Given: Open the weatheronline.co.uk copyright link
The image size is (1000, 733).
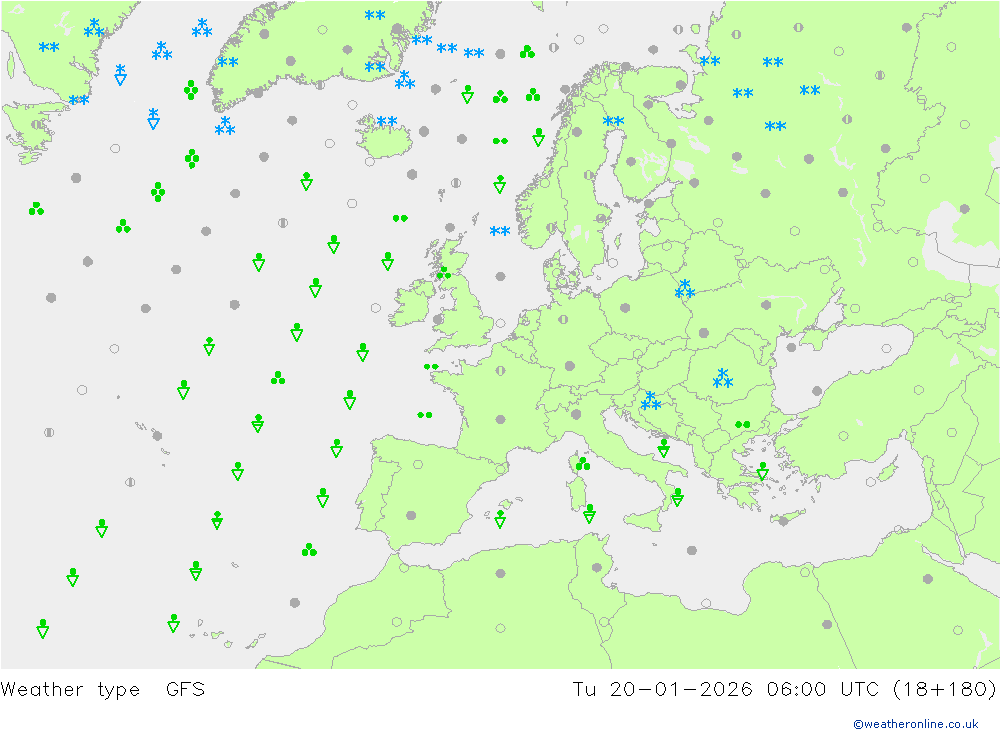Looking at the screenshot, I should tap(915, 723).
